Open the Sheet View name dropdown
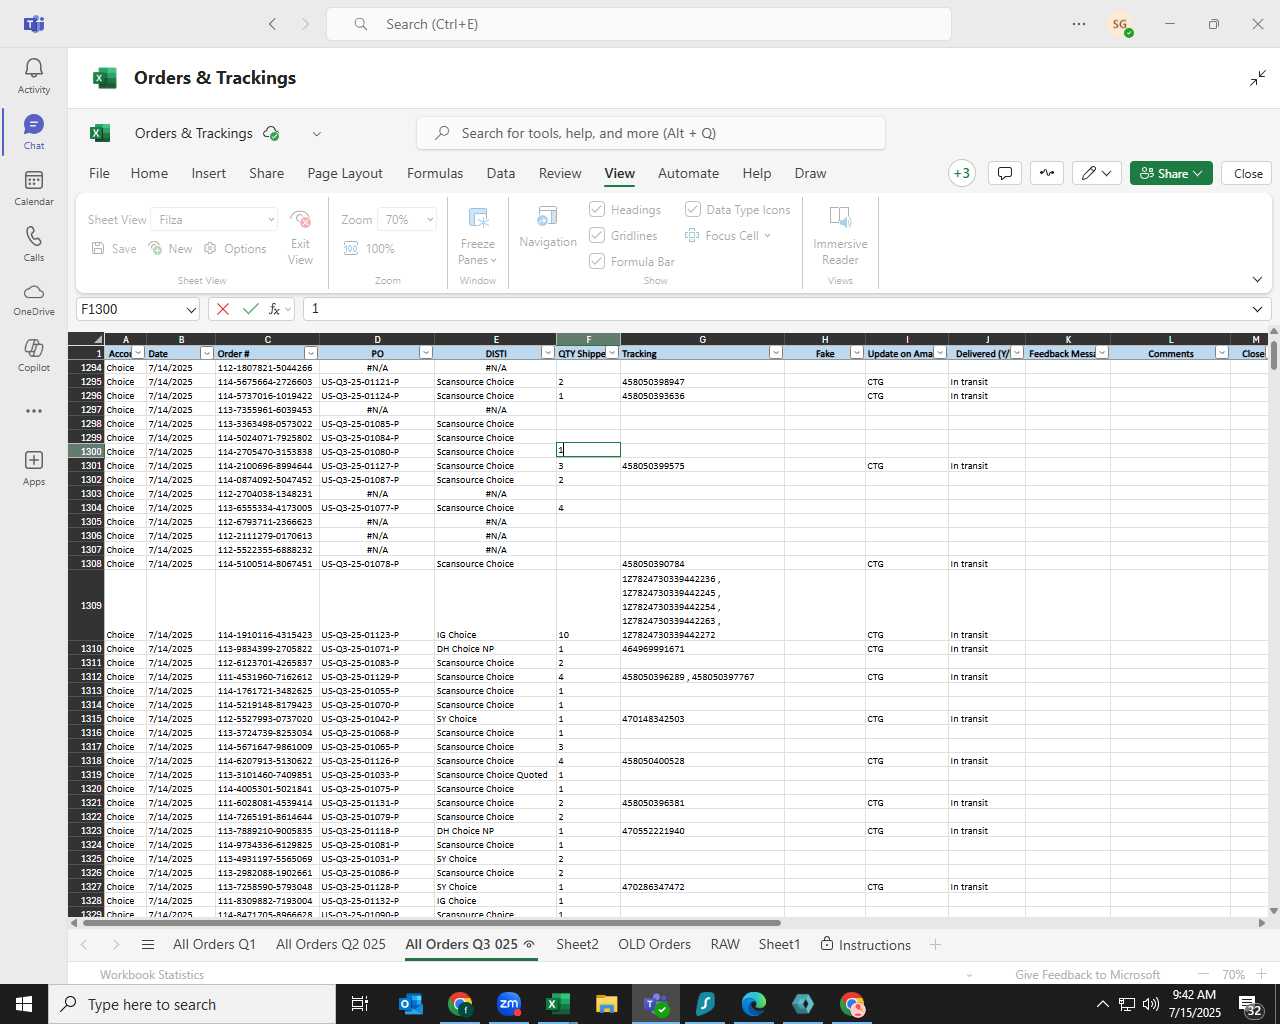Screen dimensions: 1280x1024 [270, 220]
